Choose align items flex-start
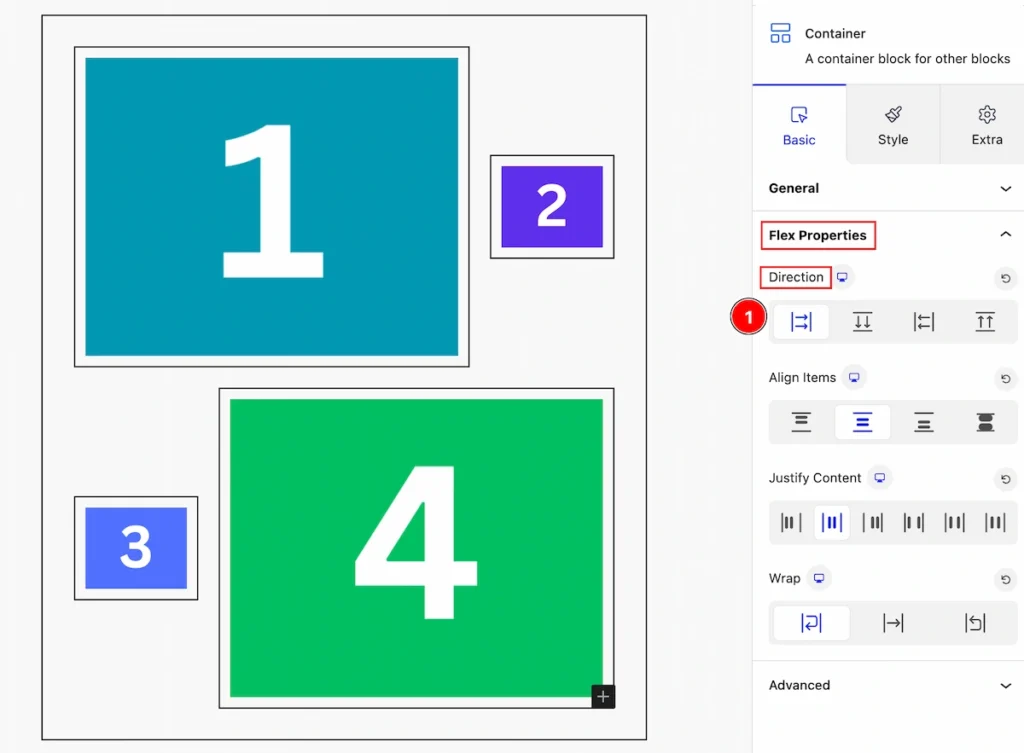Screen dimensions: 1024x753 (801, 423)
